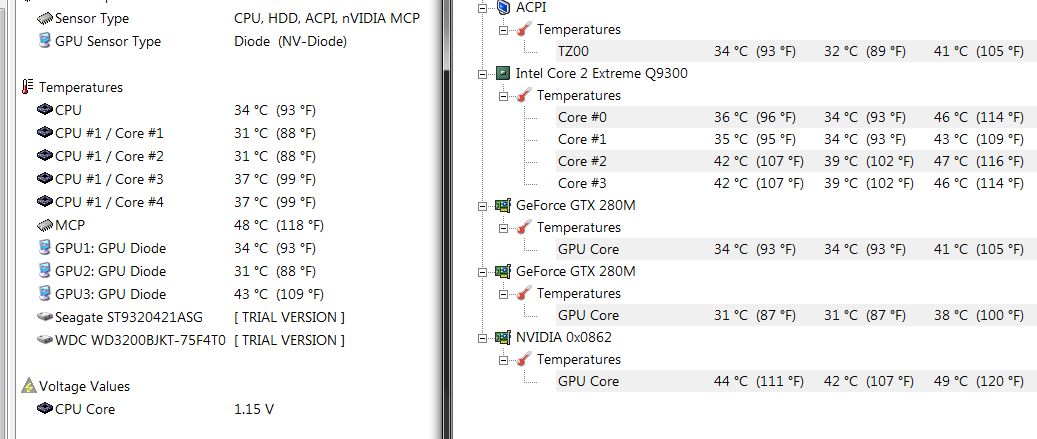Viewport: 1037px width, 439px height.
Task: Select GPU Core row under NVIDIA 0x0862
Action: [796, 381]
